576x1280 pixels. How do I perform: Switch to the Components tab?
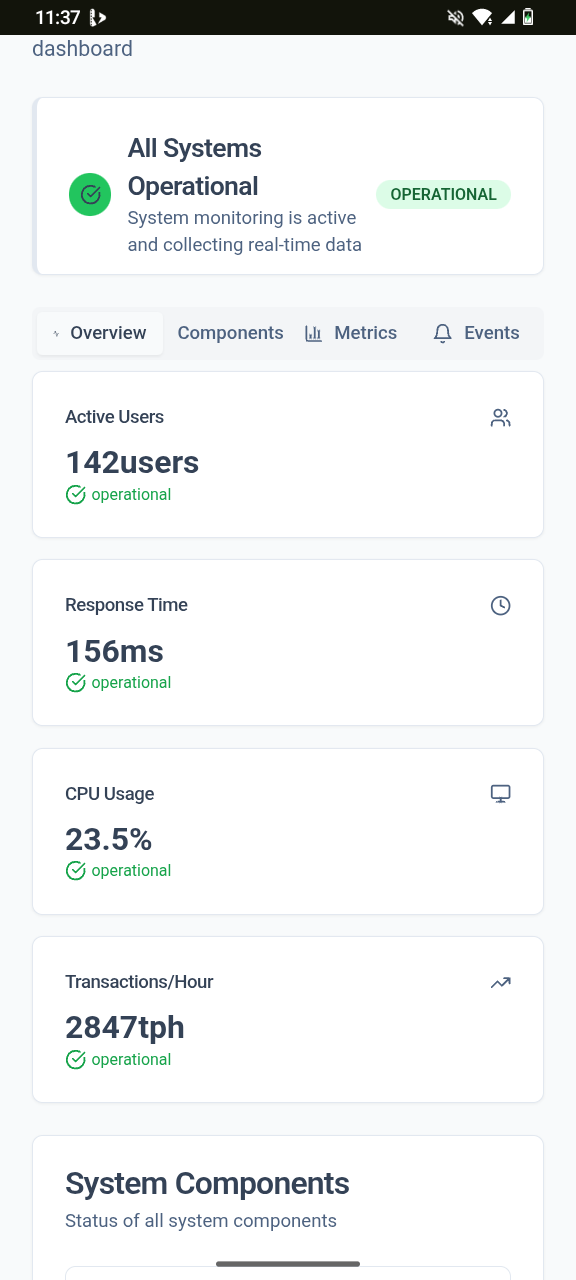(230, 333)
